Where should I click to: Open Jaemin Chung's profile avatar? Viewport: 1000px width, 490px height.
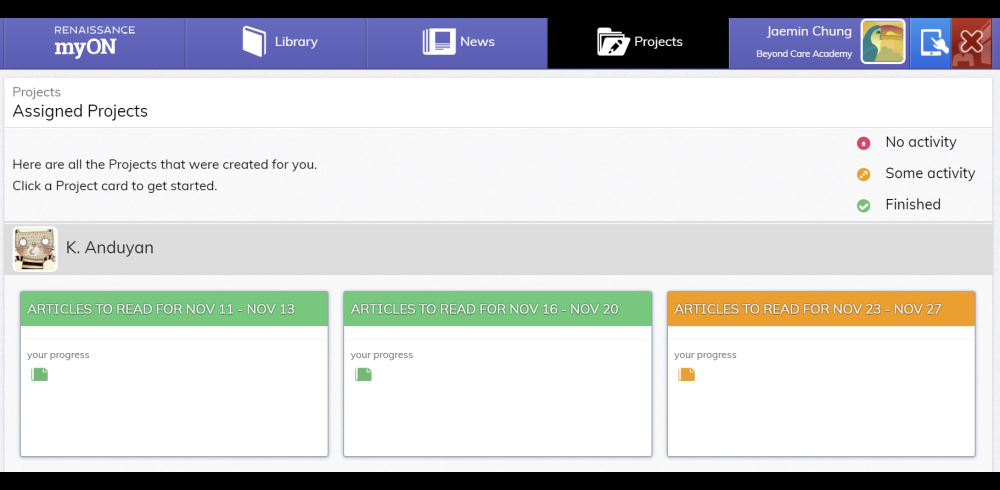(x=883, y=41)
